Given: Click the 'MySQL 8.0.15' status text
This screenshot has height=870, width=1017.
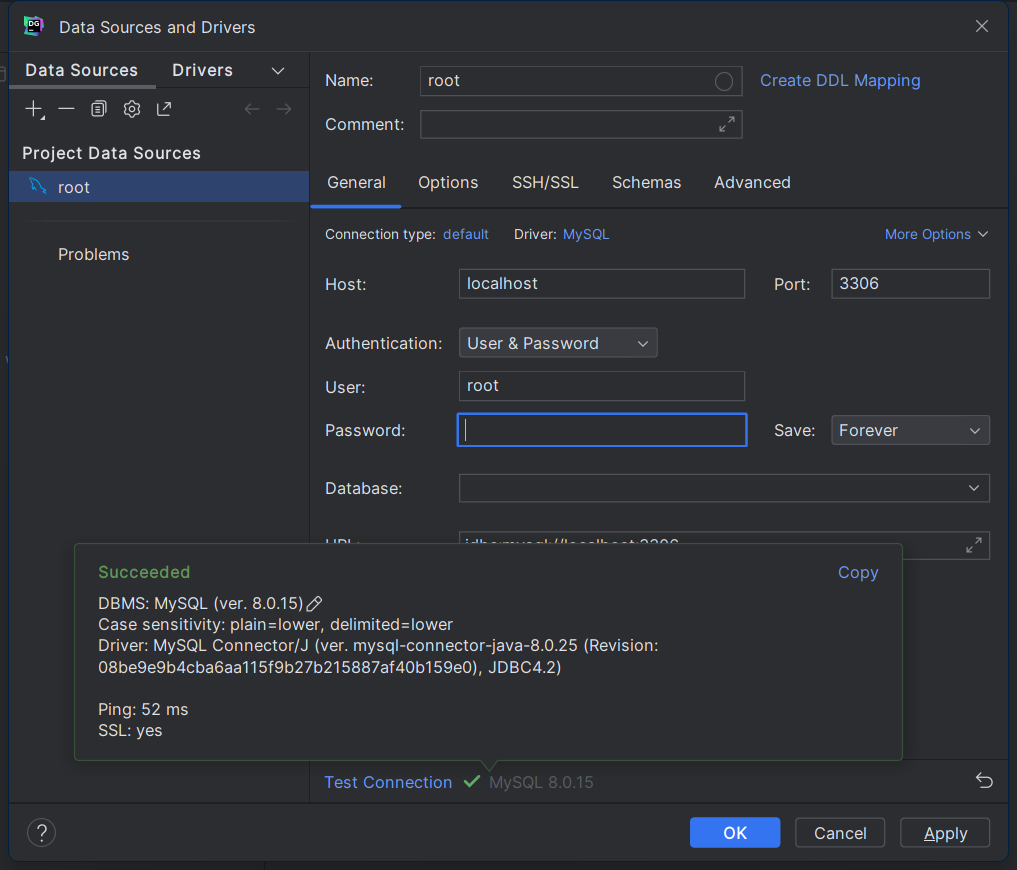Looking at the screenshot, I should pyautogui.click(x=541, y=782).
